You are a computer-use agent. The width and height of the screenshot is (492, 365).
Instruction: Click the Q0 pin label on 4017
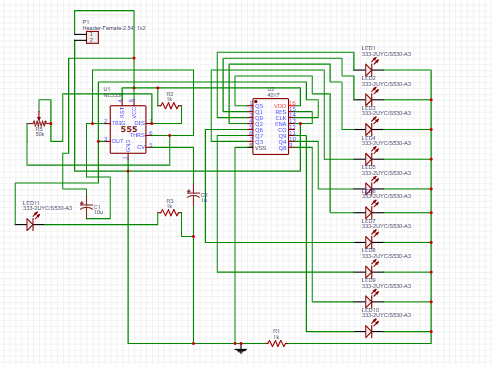pos(259,118)
